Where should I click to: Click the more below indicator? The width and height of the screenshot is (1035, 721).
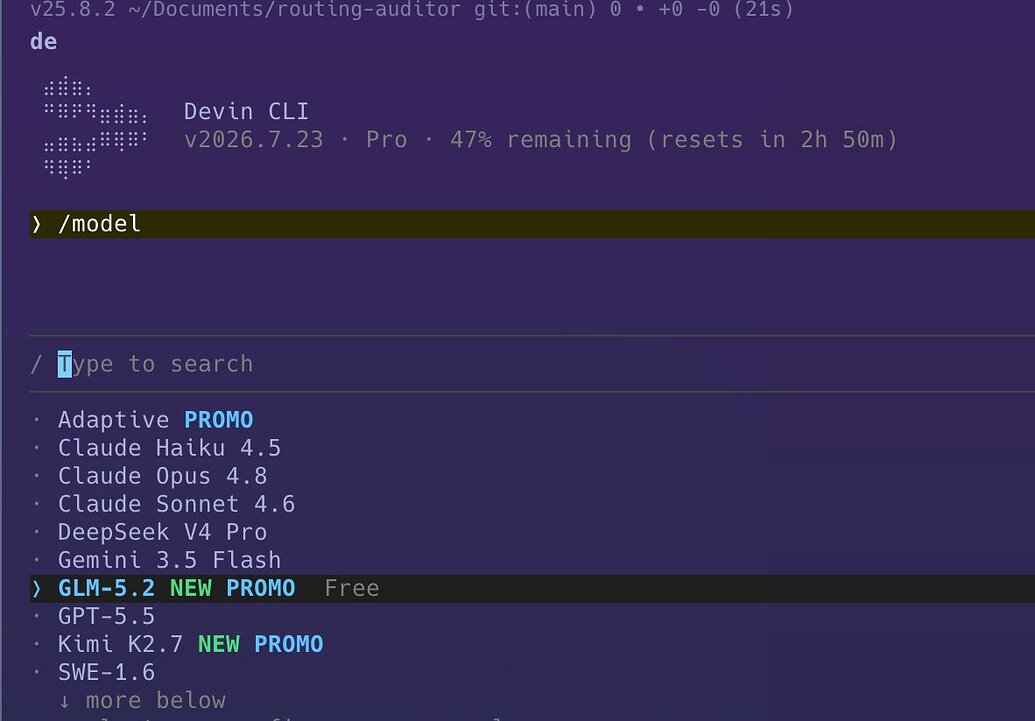[142, 701]
